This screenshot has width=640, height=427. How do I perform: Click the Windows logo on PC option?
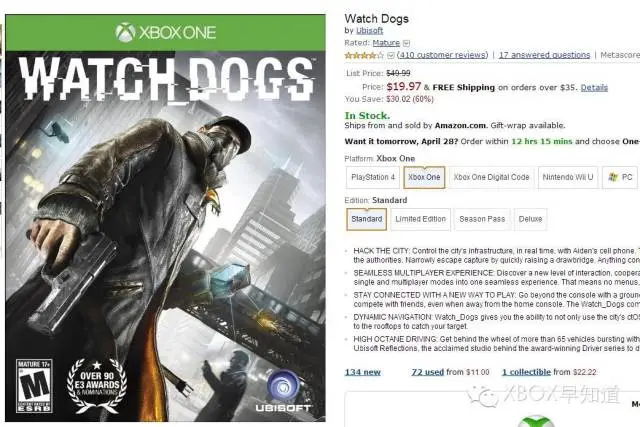(613, 177)
